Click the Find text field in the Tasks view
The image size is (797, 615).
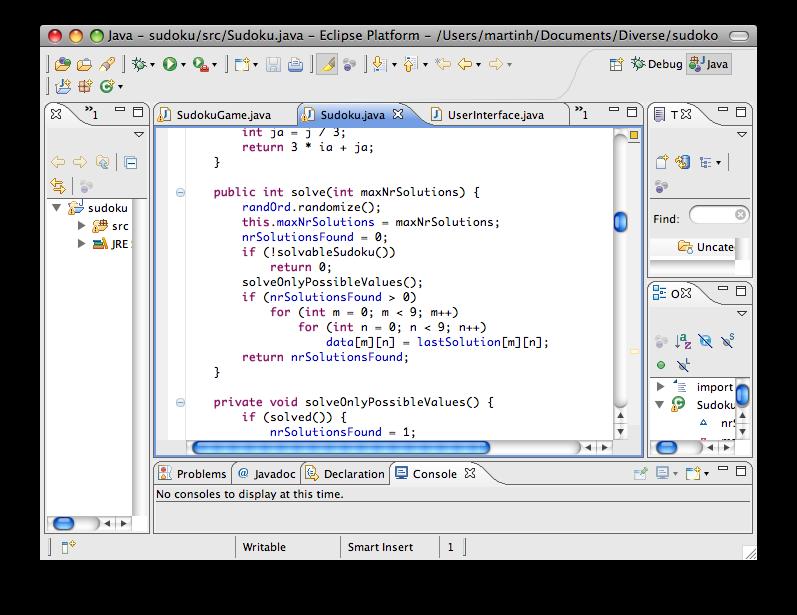tap(718, 215)
